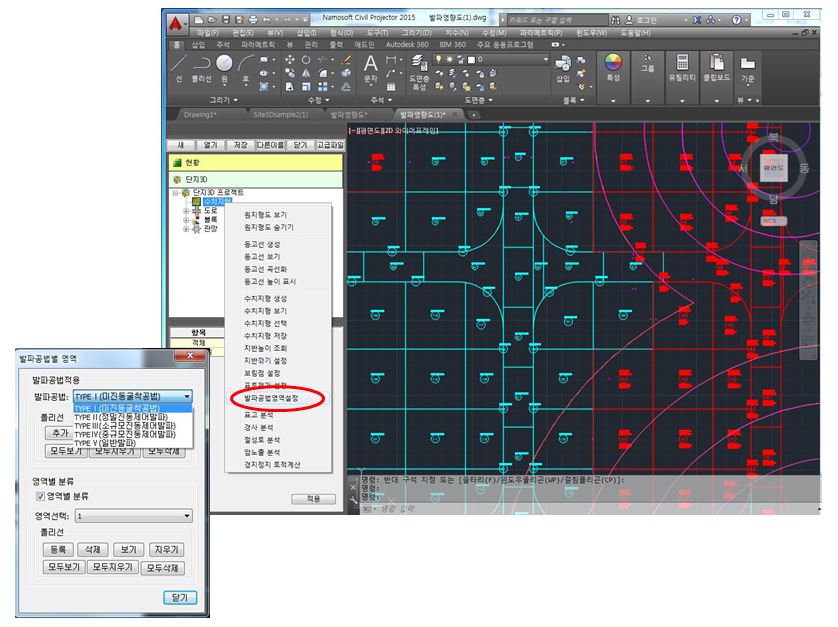This screenshot has height=627, width=838.
Task: Click the 닫기 button at the dialog bottom
Action: pyautogui.click(x=180, y=598)
